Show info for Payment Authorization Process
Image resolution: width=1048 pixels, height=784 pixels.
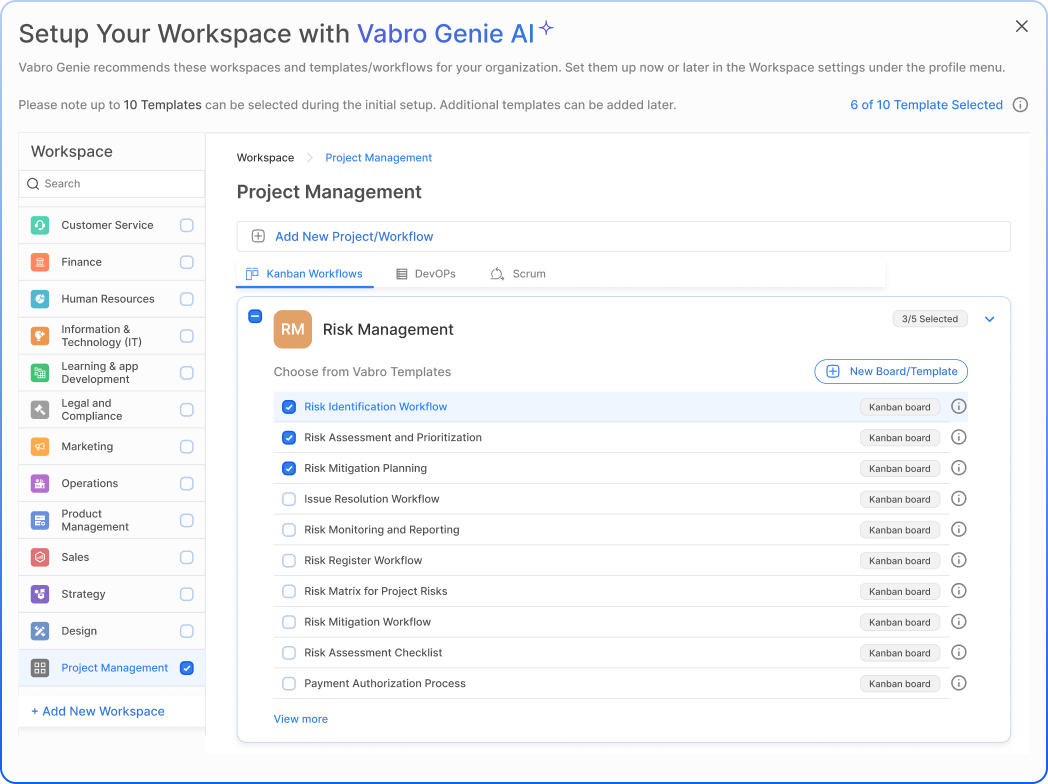(958, 683)
